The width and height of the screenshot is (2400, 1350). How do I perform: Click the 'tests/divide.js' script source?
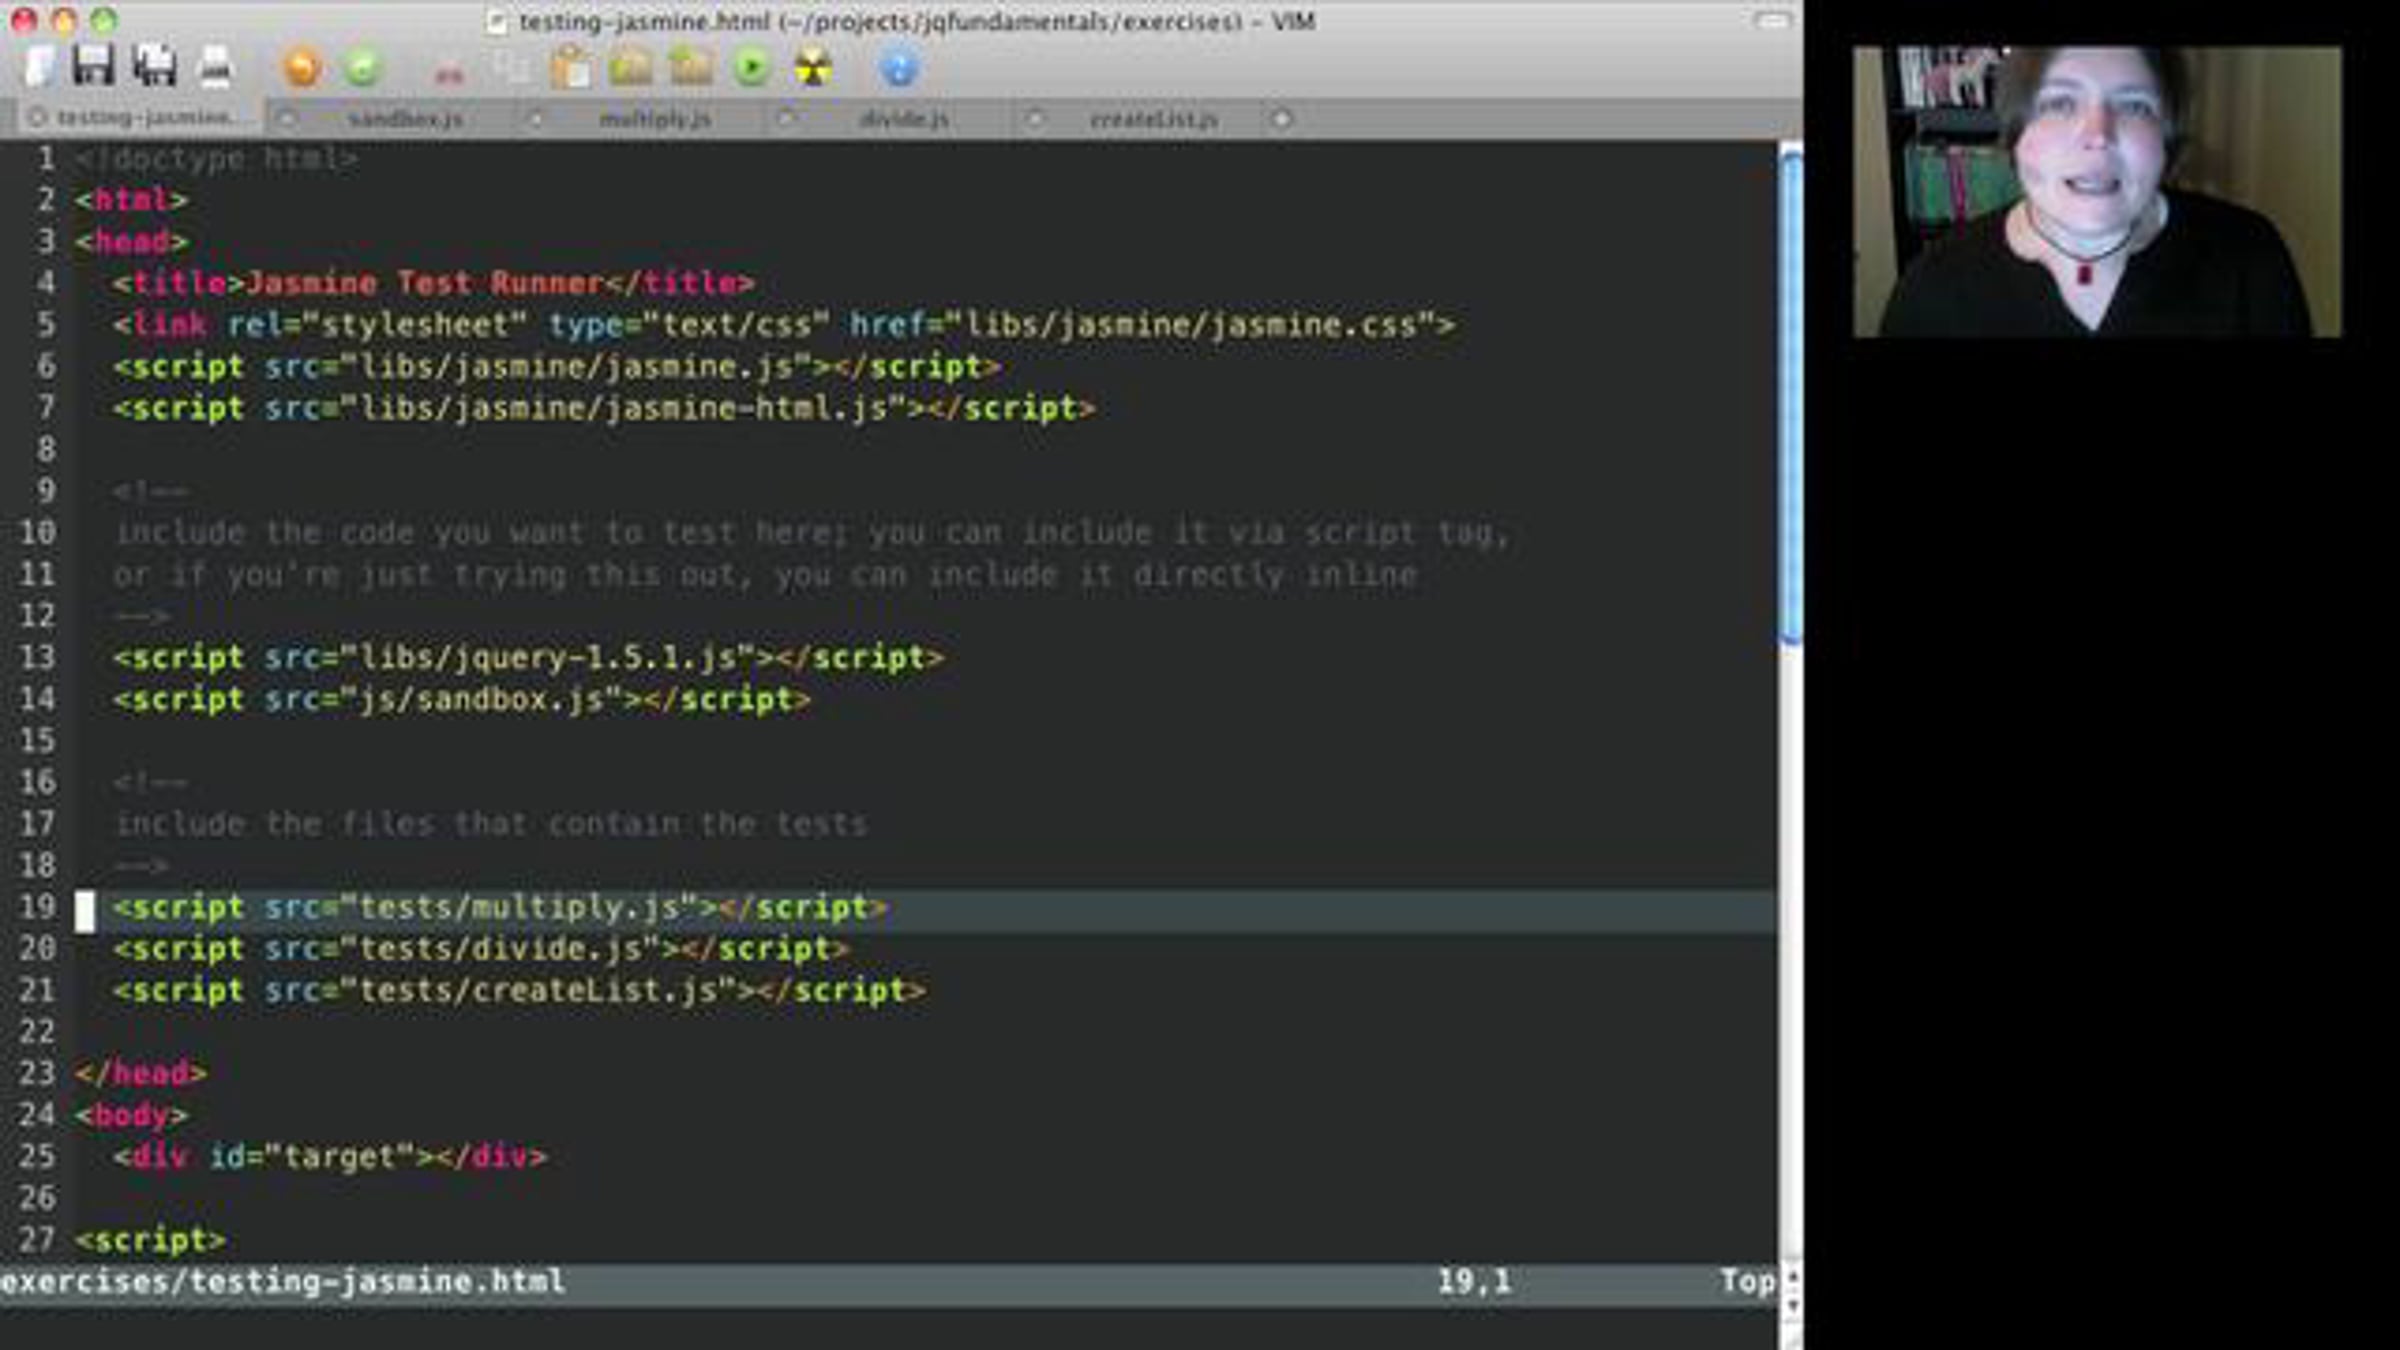500,949
